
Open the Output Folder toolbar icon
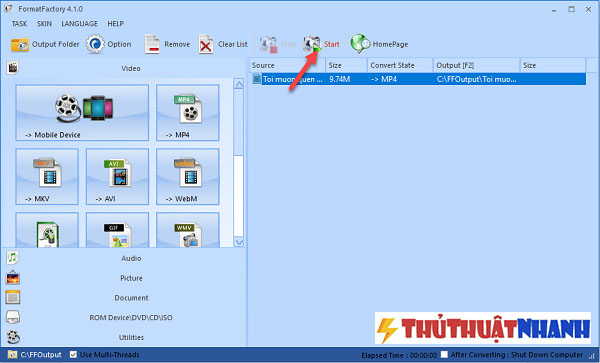pyautogui.click(x=20, y=44)
